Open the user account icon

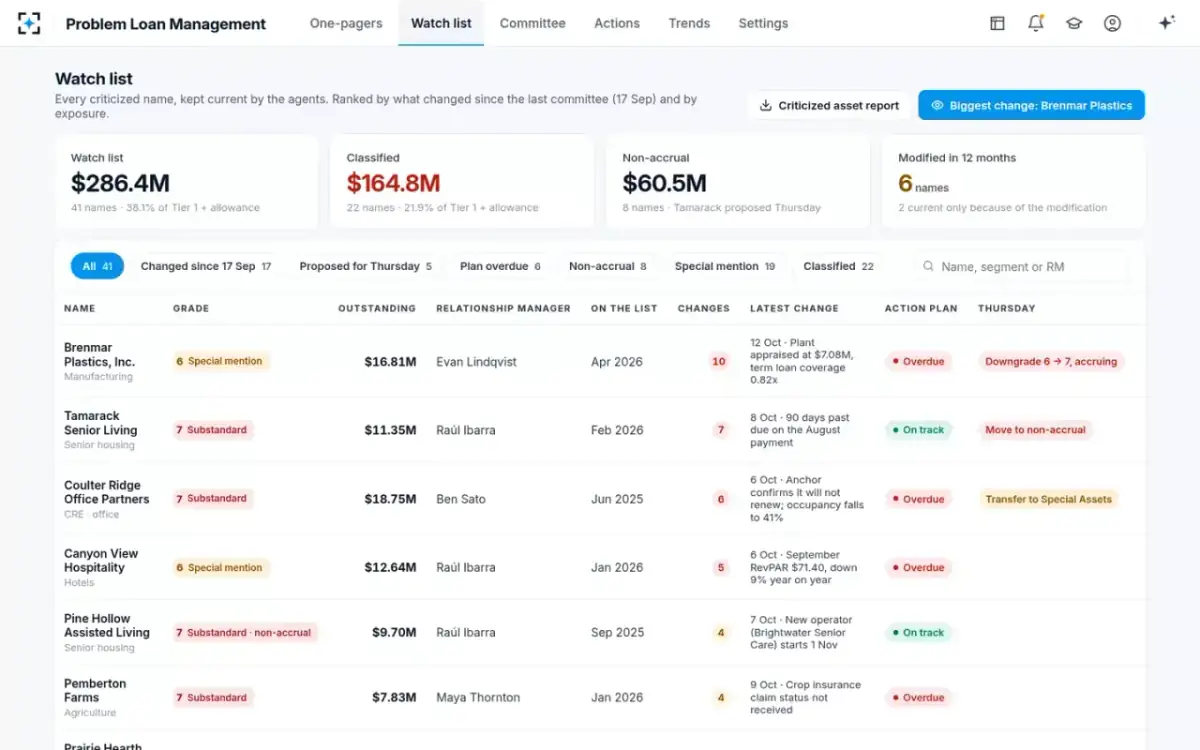click(x=1112, y=23)
